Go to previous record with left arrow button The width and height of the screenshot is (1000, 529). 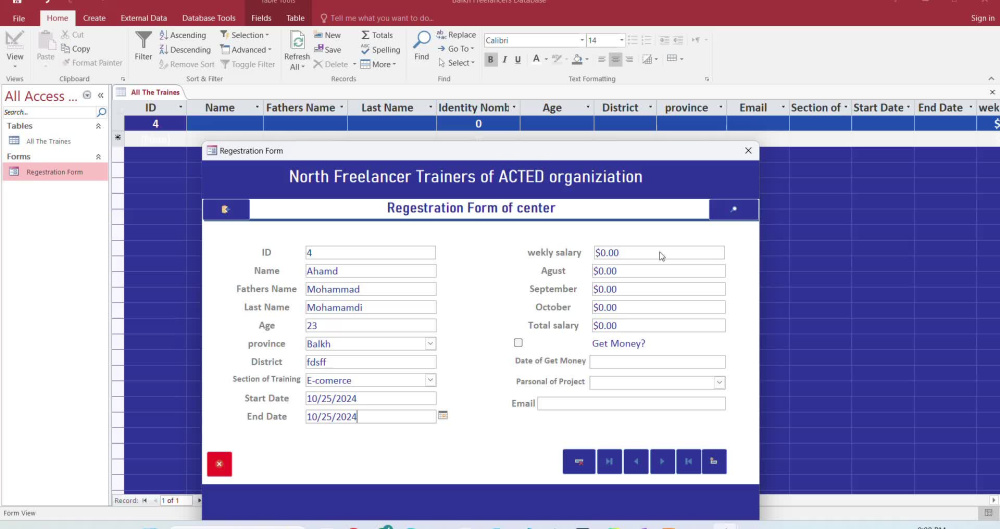click(x=636, y=461)
